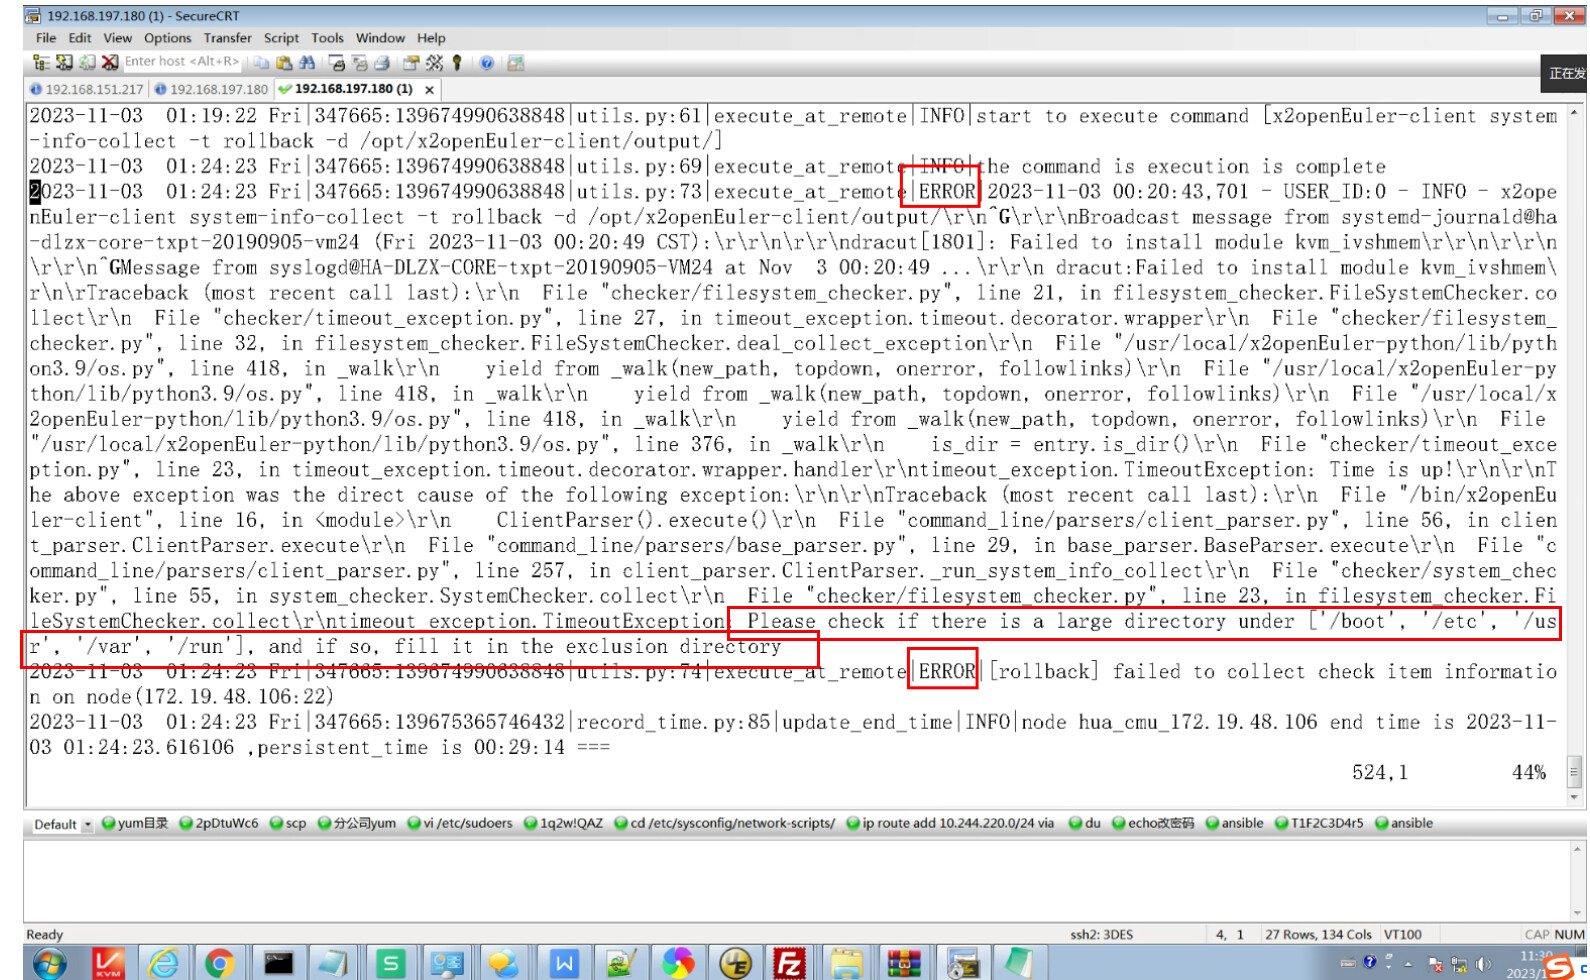
Task: Open the Transfer menu
Action: [x=227, y=38]
